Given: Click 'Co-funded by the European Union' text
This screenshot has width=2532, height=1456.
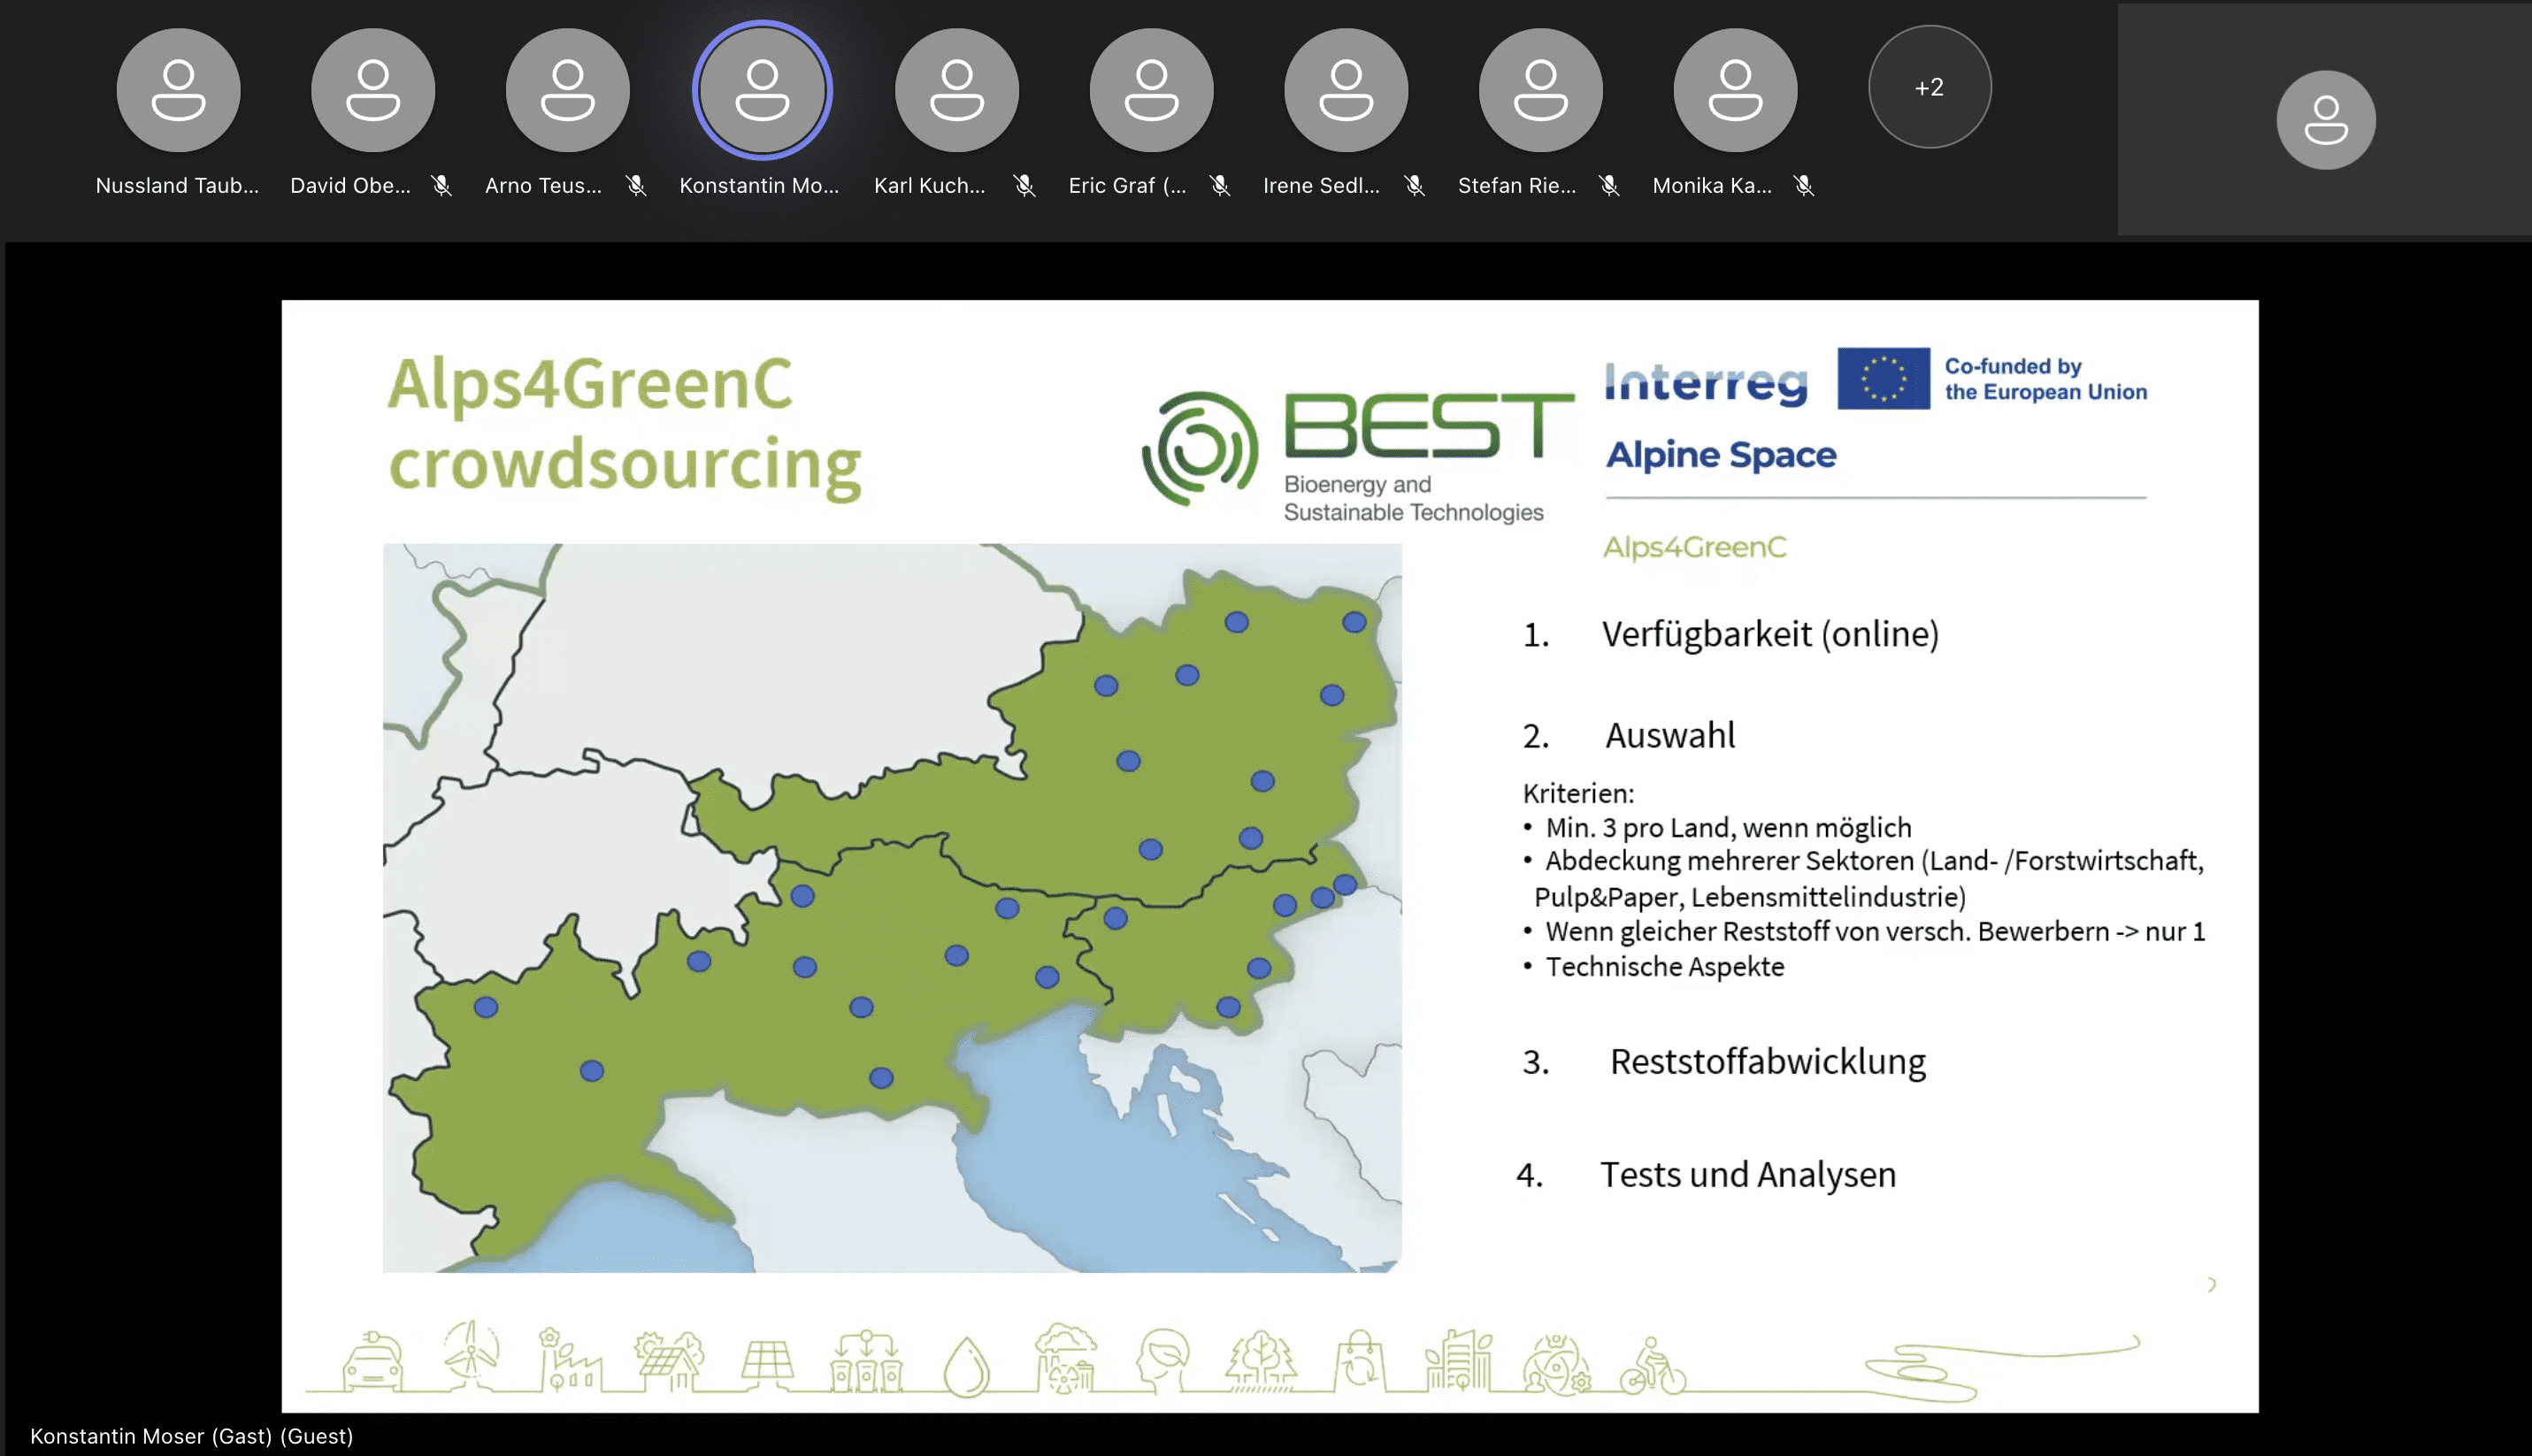Looking at the screenshot, I should tap(2045, 379).
